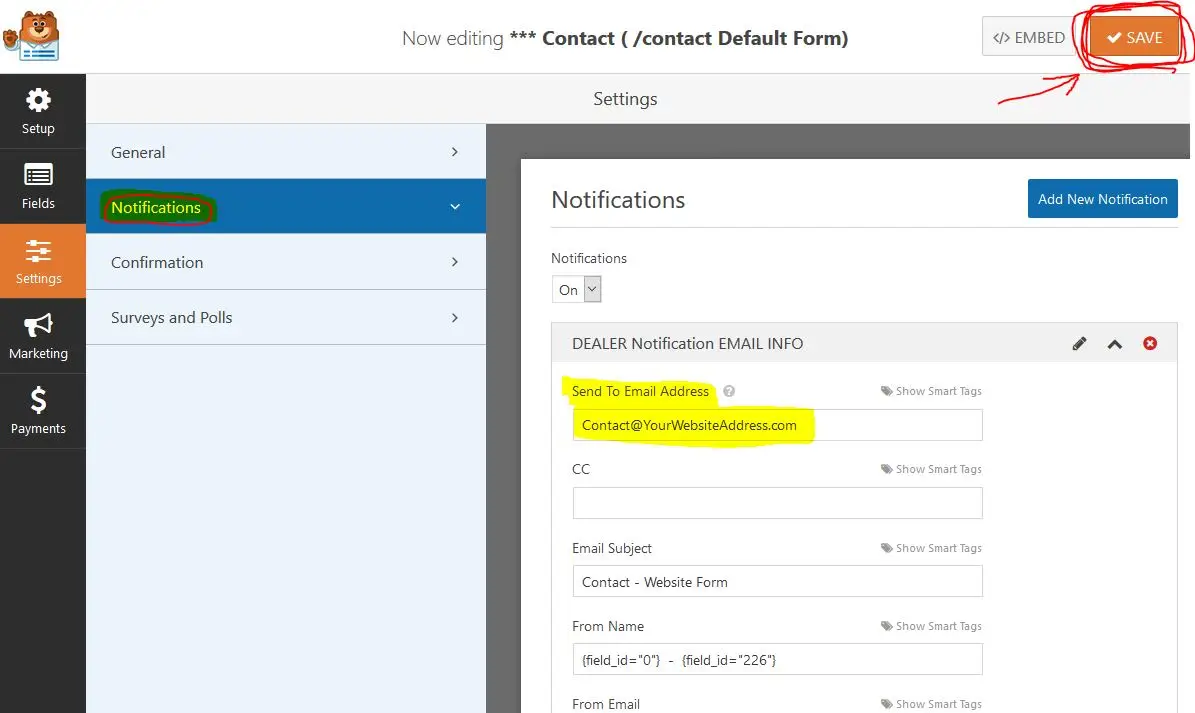Open the Marketing megaphone panel
This screenshot has width=1195, height=713.
click(x=38, y=336)
